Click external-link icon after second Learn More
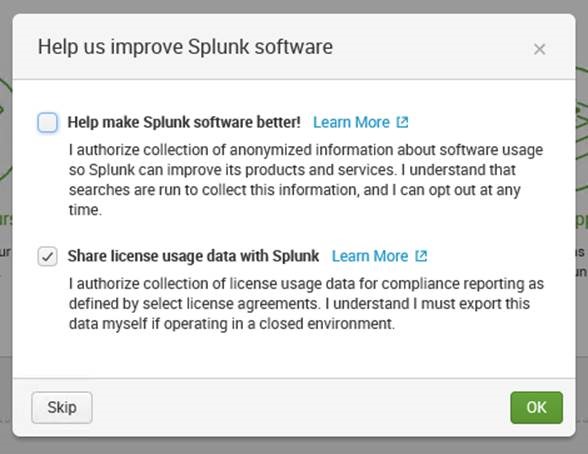Screen dimensions: 588x454 (421, 256)
